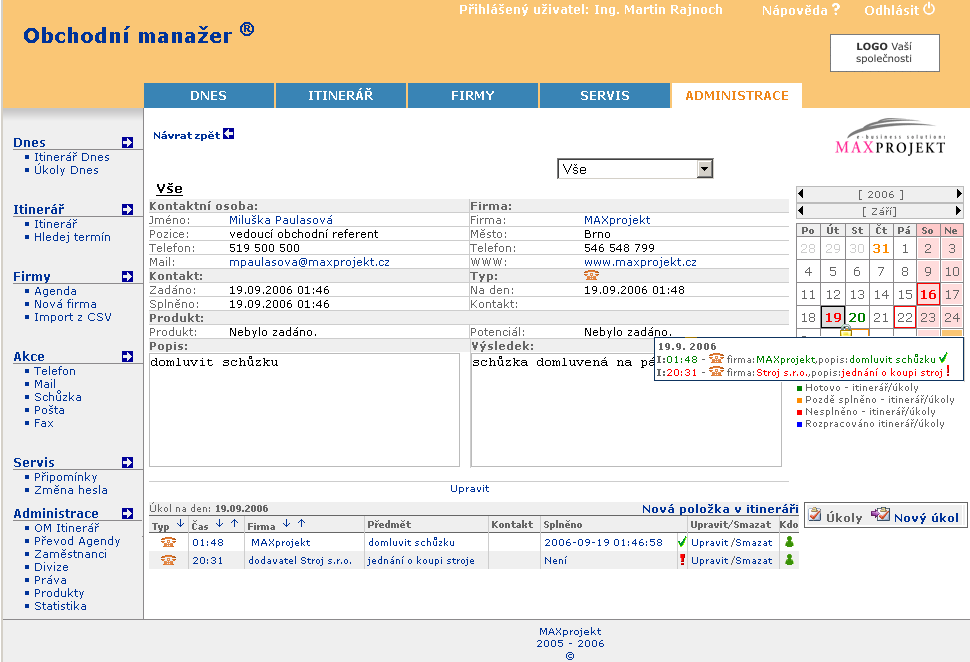Click the Servis section arrow icon in sidebar

pos(127,462)
